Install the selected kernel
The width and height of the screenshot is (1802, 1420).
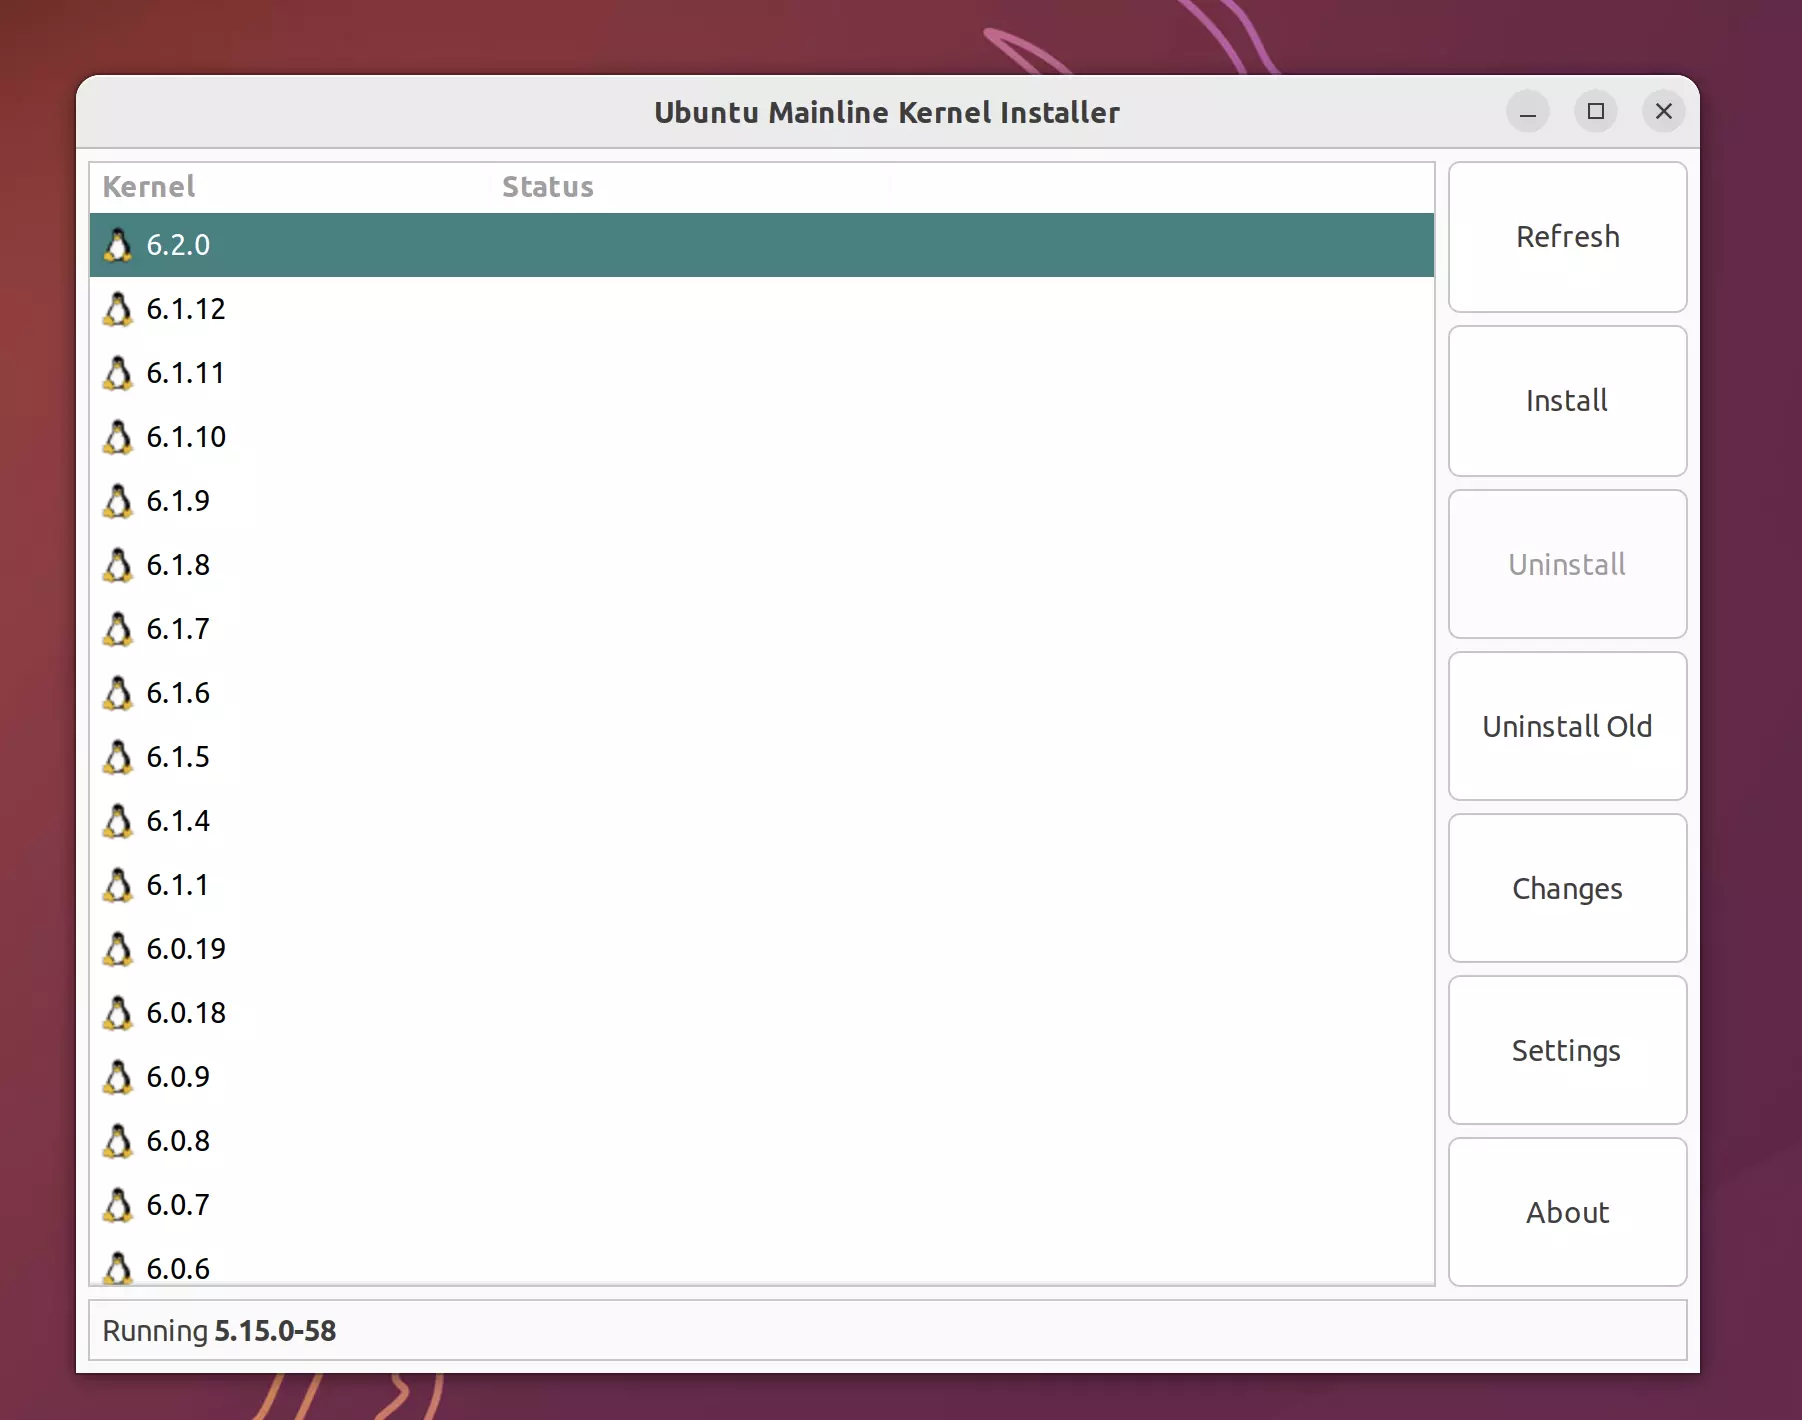1567,401
